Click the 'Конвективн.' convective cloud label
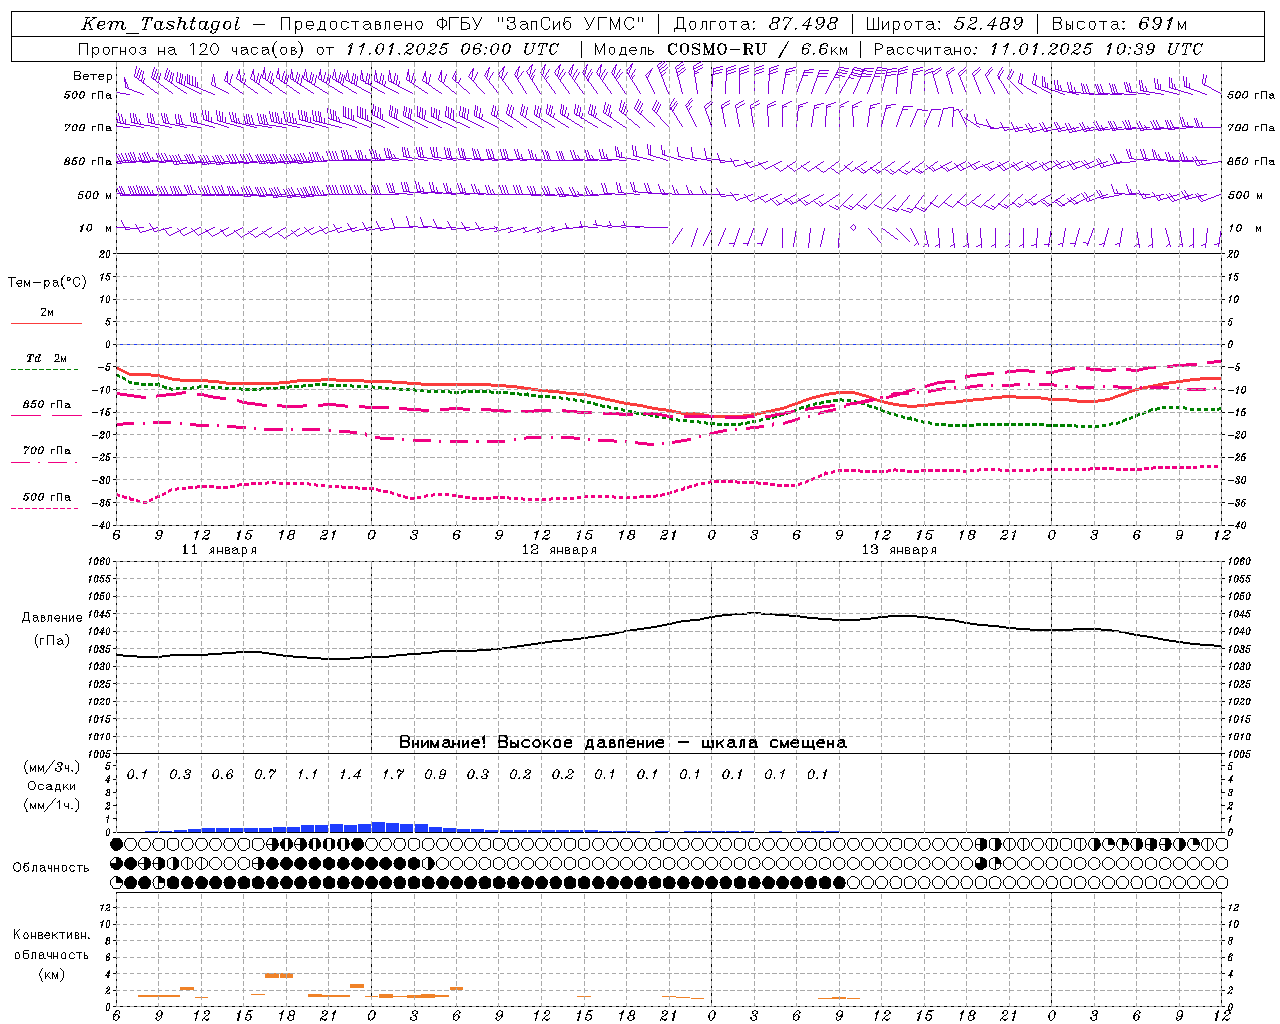Viewport: 1280px width, 1024px height. pos(51,935)
